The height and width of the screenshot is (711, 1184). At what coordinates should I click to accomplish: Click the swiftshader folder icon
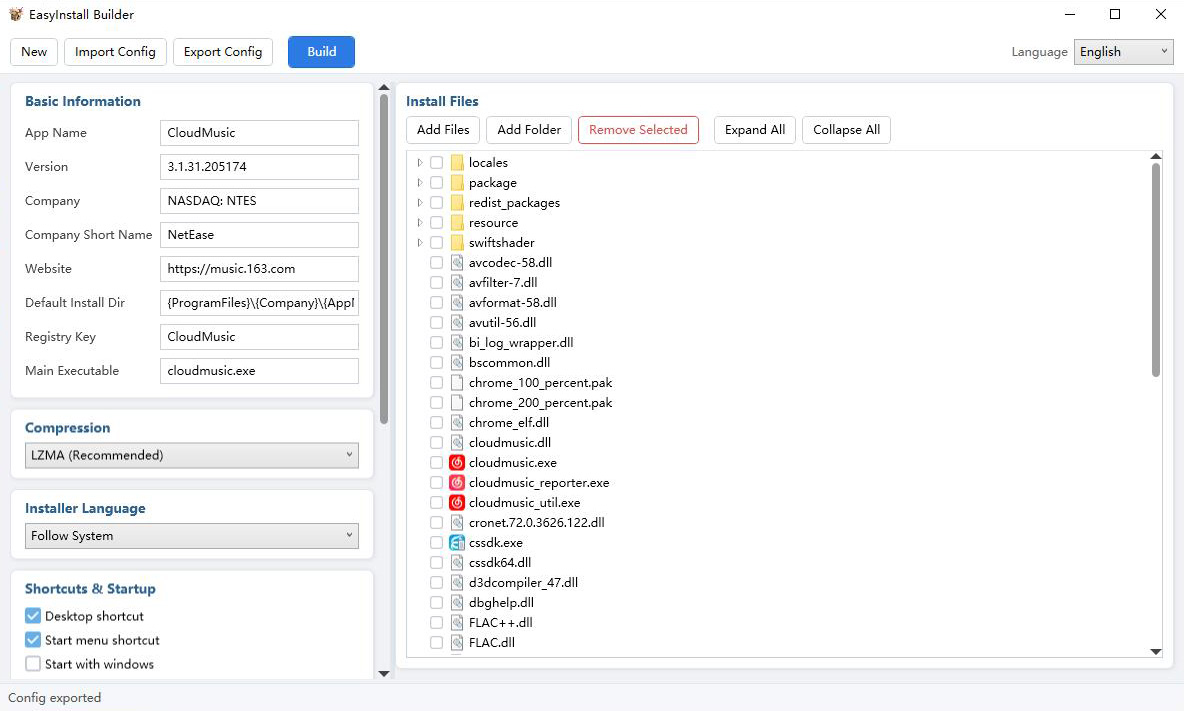[x=457, y=242]
